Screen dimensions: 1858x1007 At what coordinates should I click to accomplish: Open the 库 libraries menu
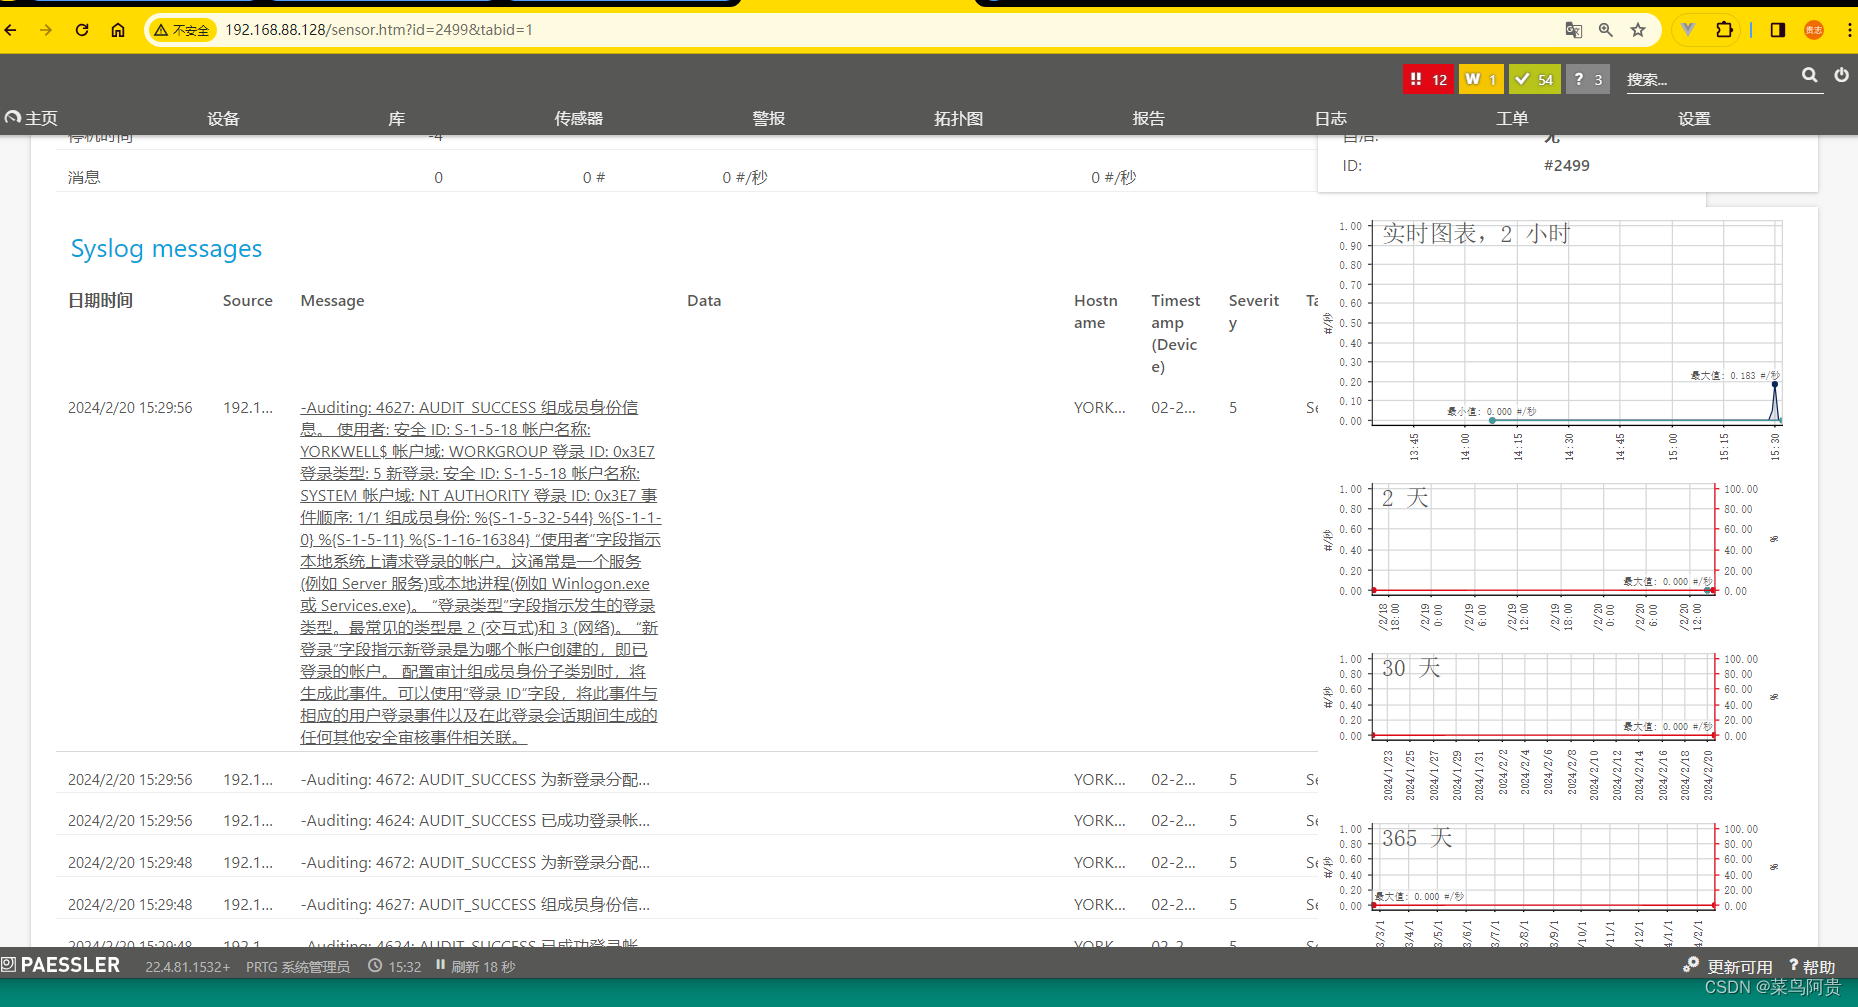396,118
